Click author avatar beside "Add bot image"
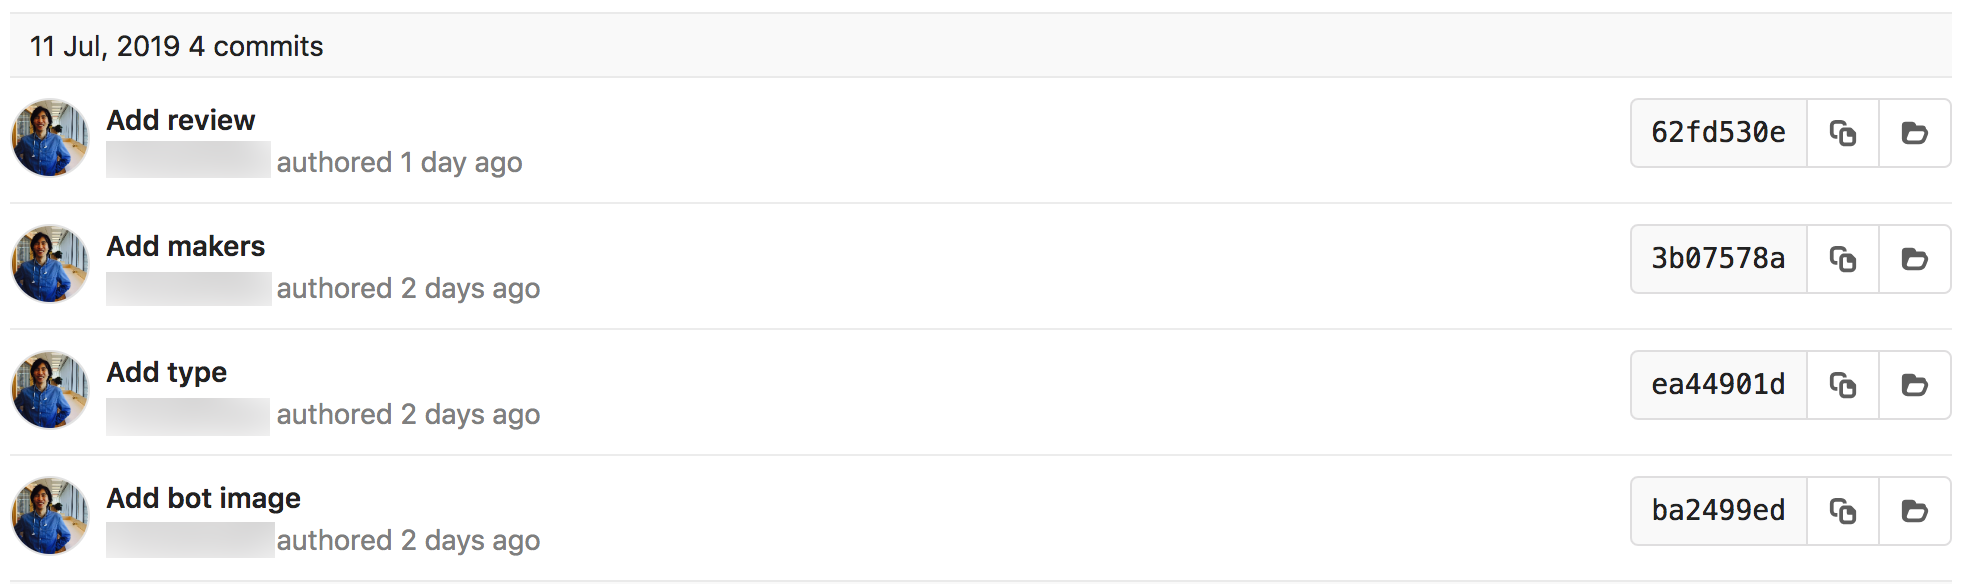Viewport: 1962px width, 584px height. [50, 516]
